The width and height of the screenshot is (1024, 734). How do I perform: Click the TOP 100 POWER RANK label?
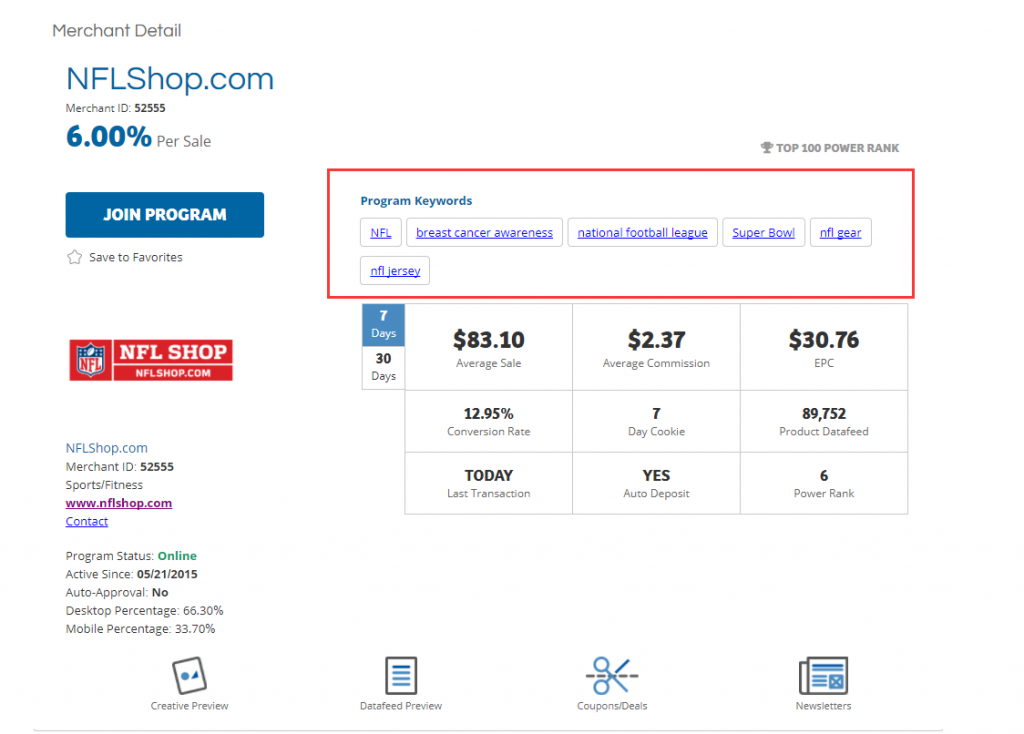point(837,148)
